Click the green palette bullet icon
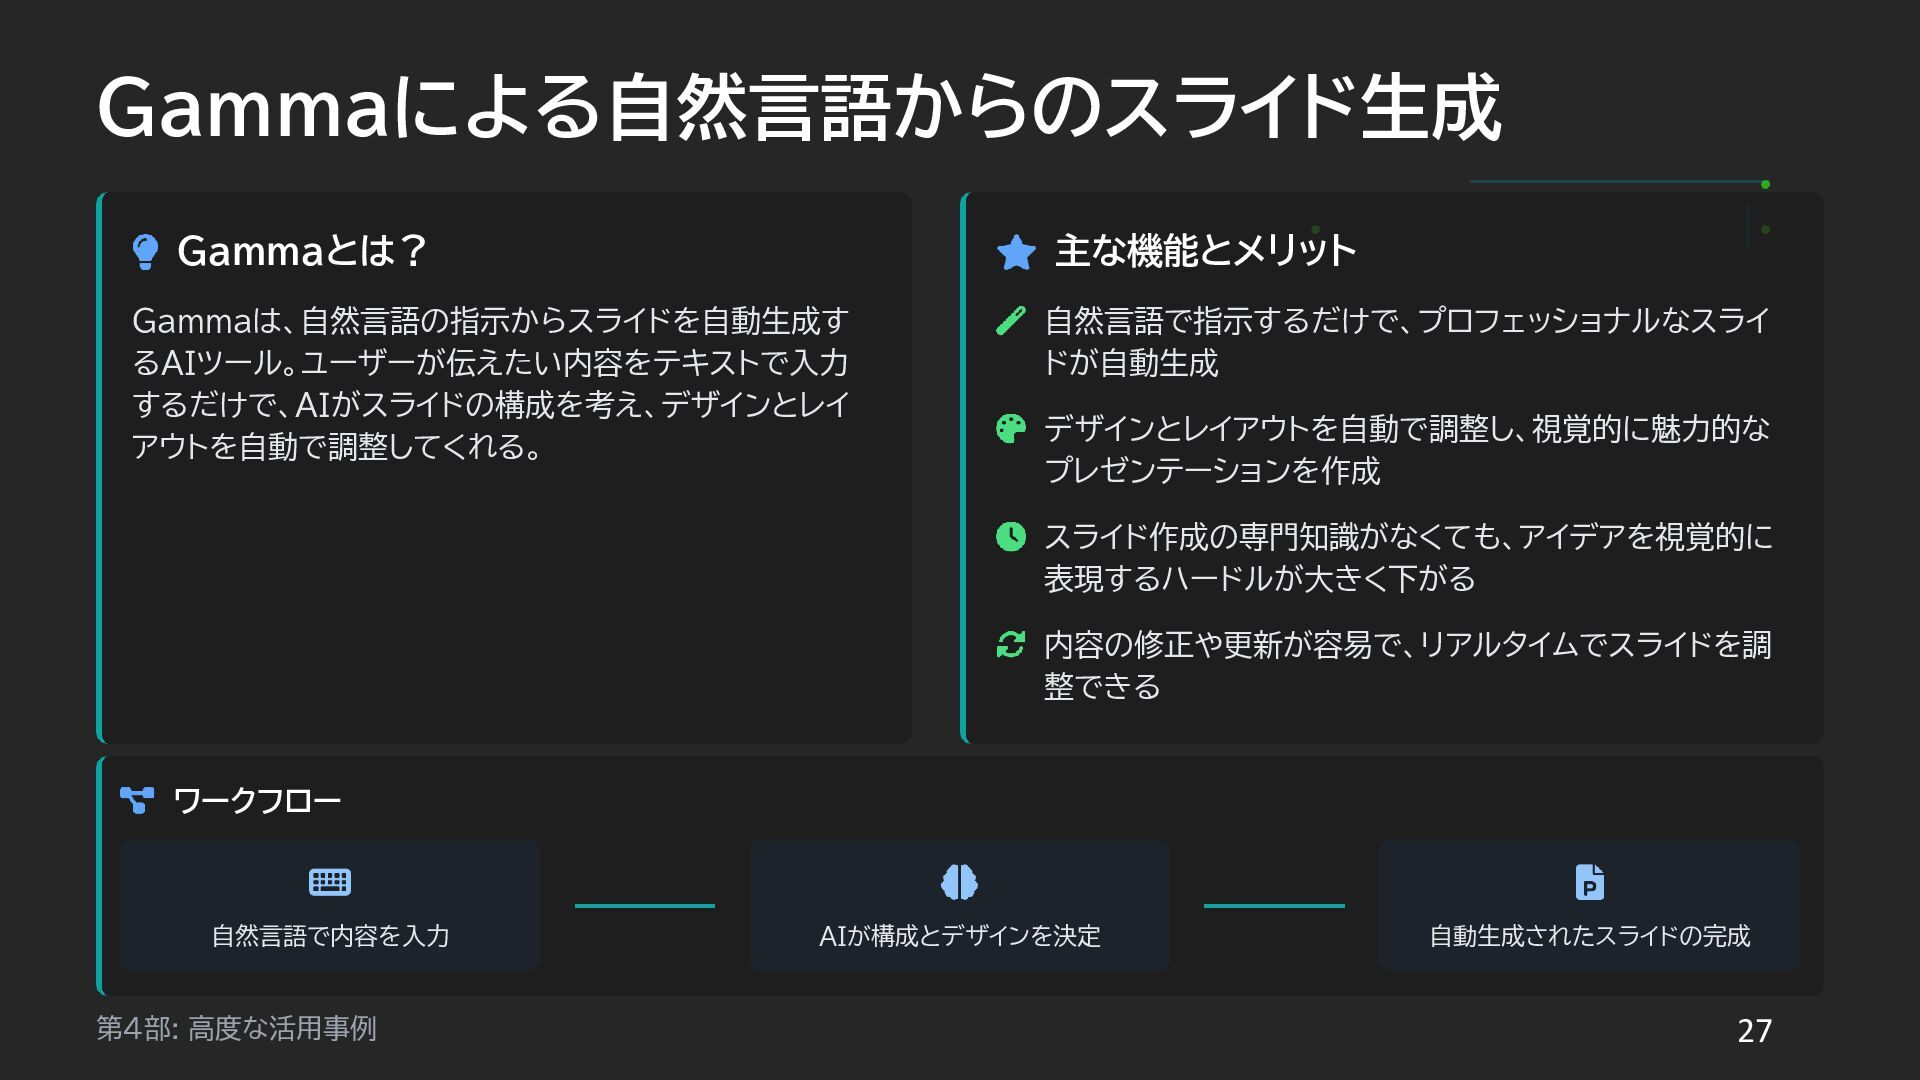This screenshot has width=1920, height=1080. click(x=1011, y=429)
